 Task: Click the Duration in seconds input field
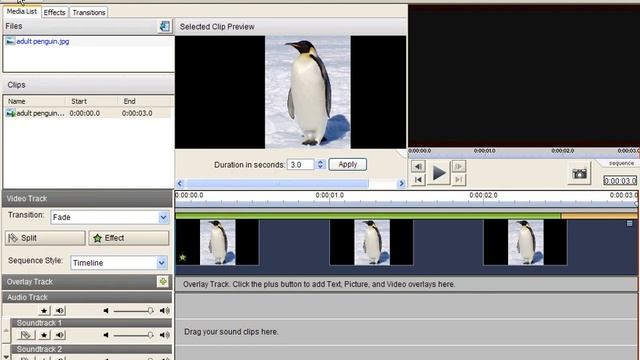coord(301,164)
